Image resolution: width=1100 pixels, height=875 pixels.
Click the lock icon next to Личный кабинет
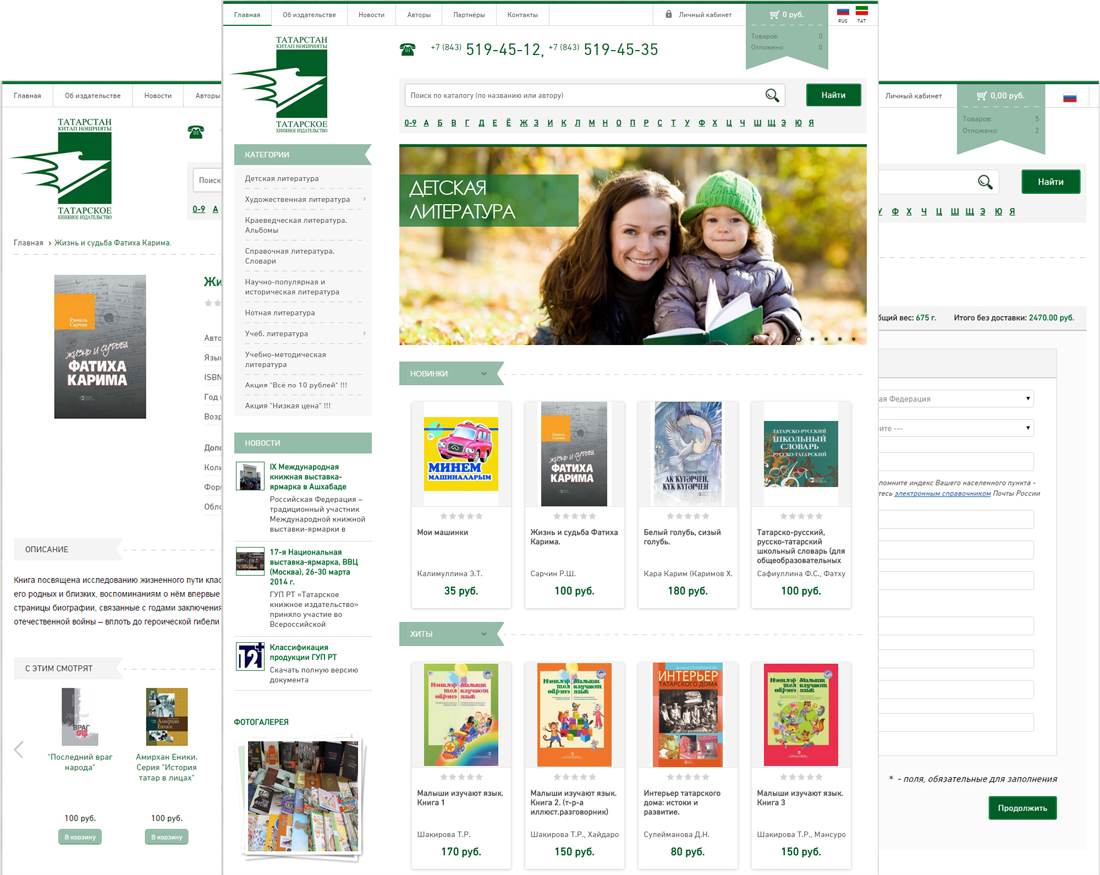click(669, 14)
